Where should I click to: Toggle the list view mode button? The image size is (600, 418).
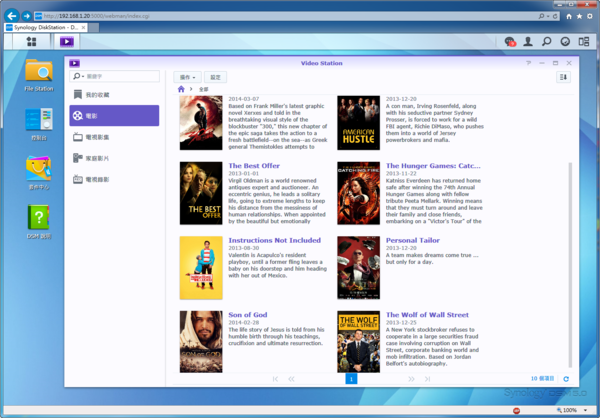(x=563, y=77)
